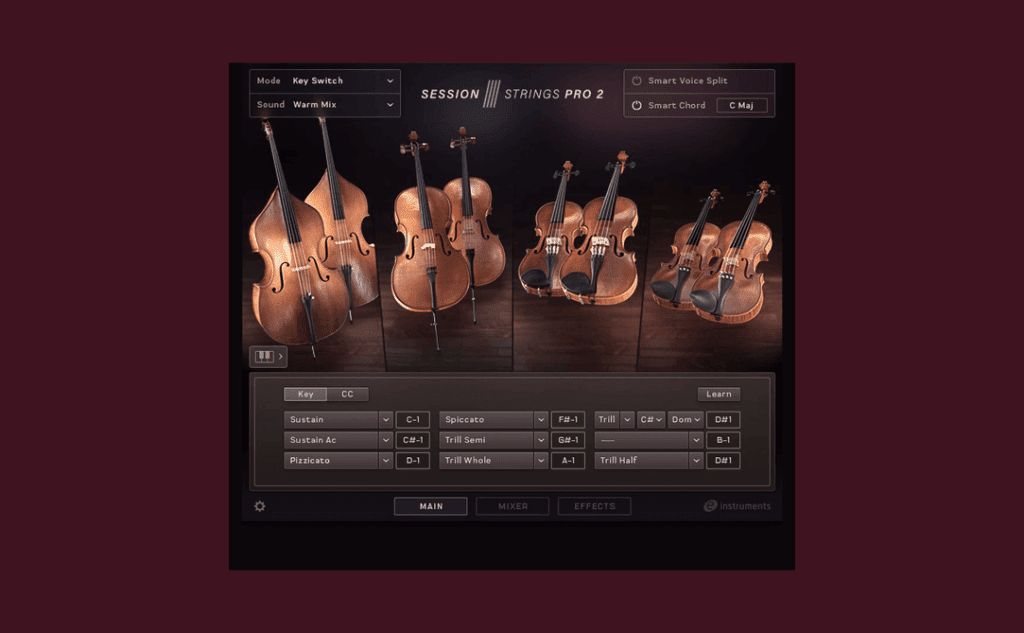Viewport: 1024px width, 633px height.
Task: Click the C-1 key assignment field
Action: point(413,419)
